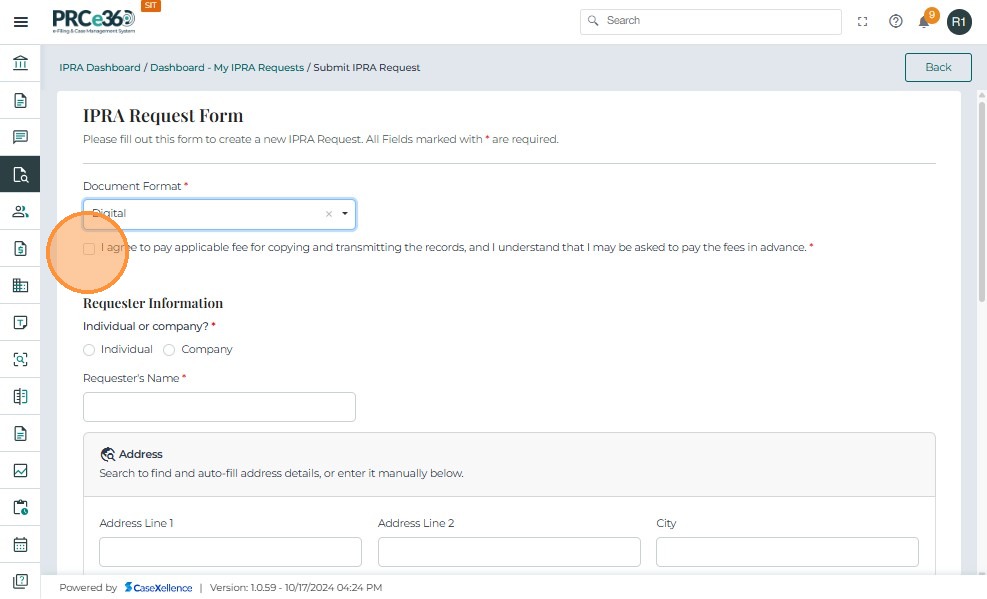The width and height of the screenshot is (987, 599).
Task: Expand the Document Format dropdown arrow
Action: [345, 214]
